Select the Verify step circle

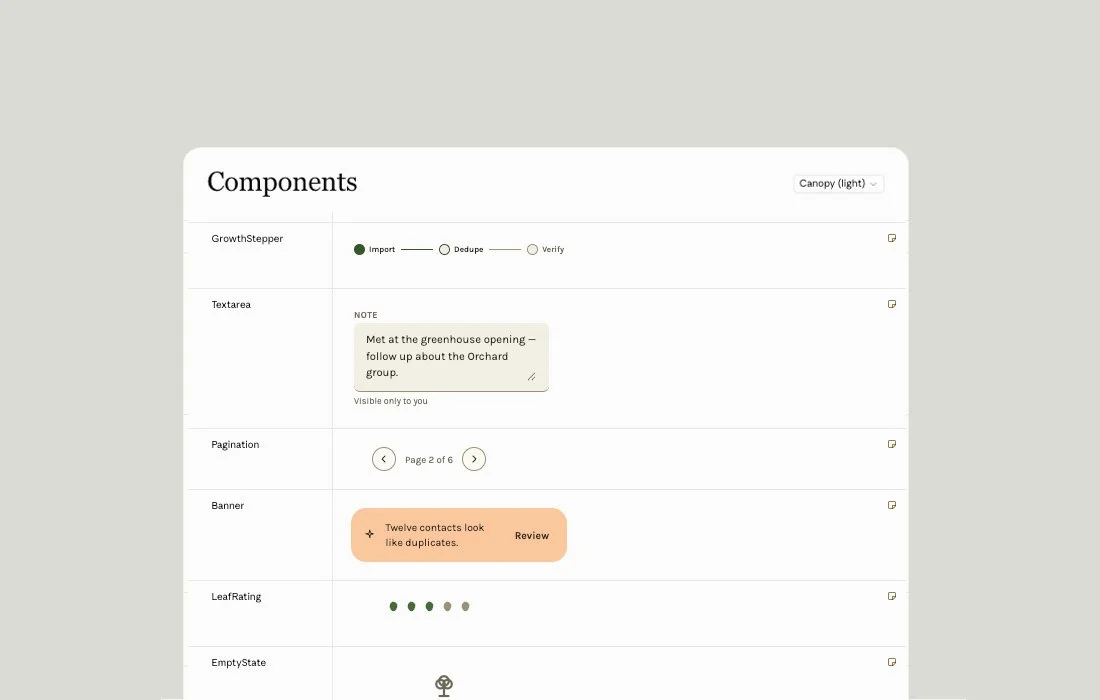pos(532,250)
